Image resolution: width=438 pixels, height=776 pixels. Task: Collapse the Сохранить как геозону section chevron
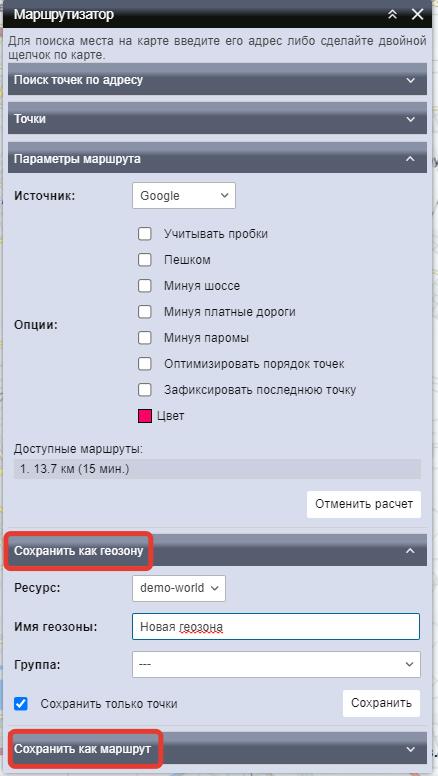coord(410,550)
